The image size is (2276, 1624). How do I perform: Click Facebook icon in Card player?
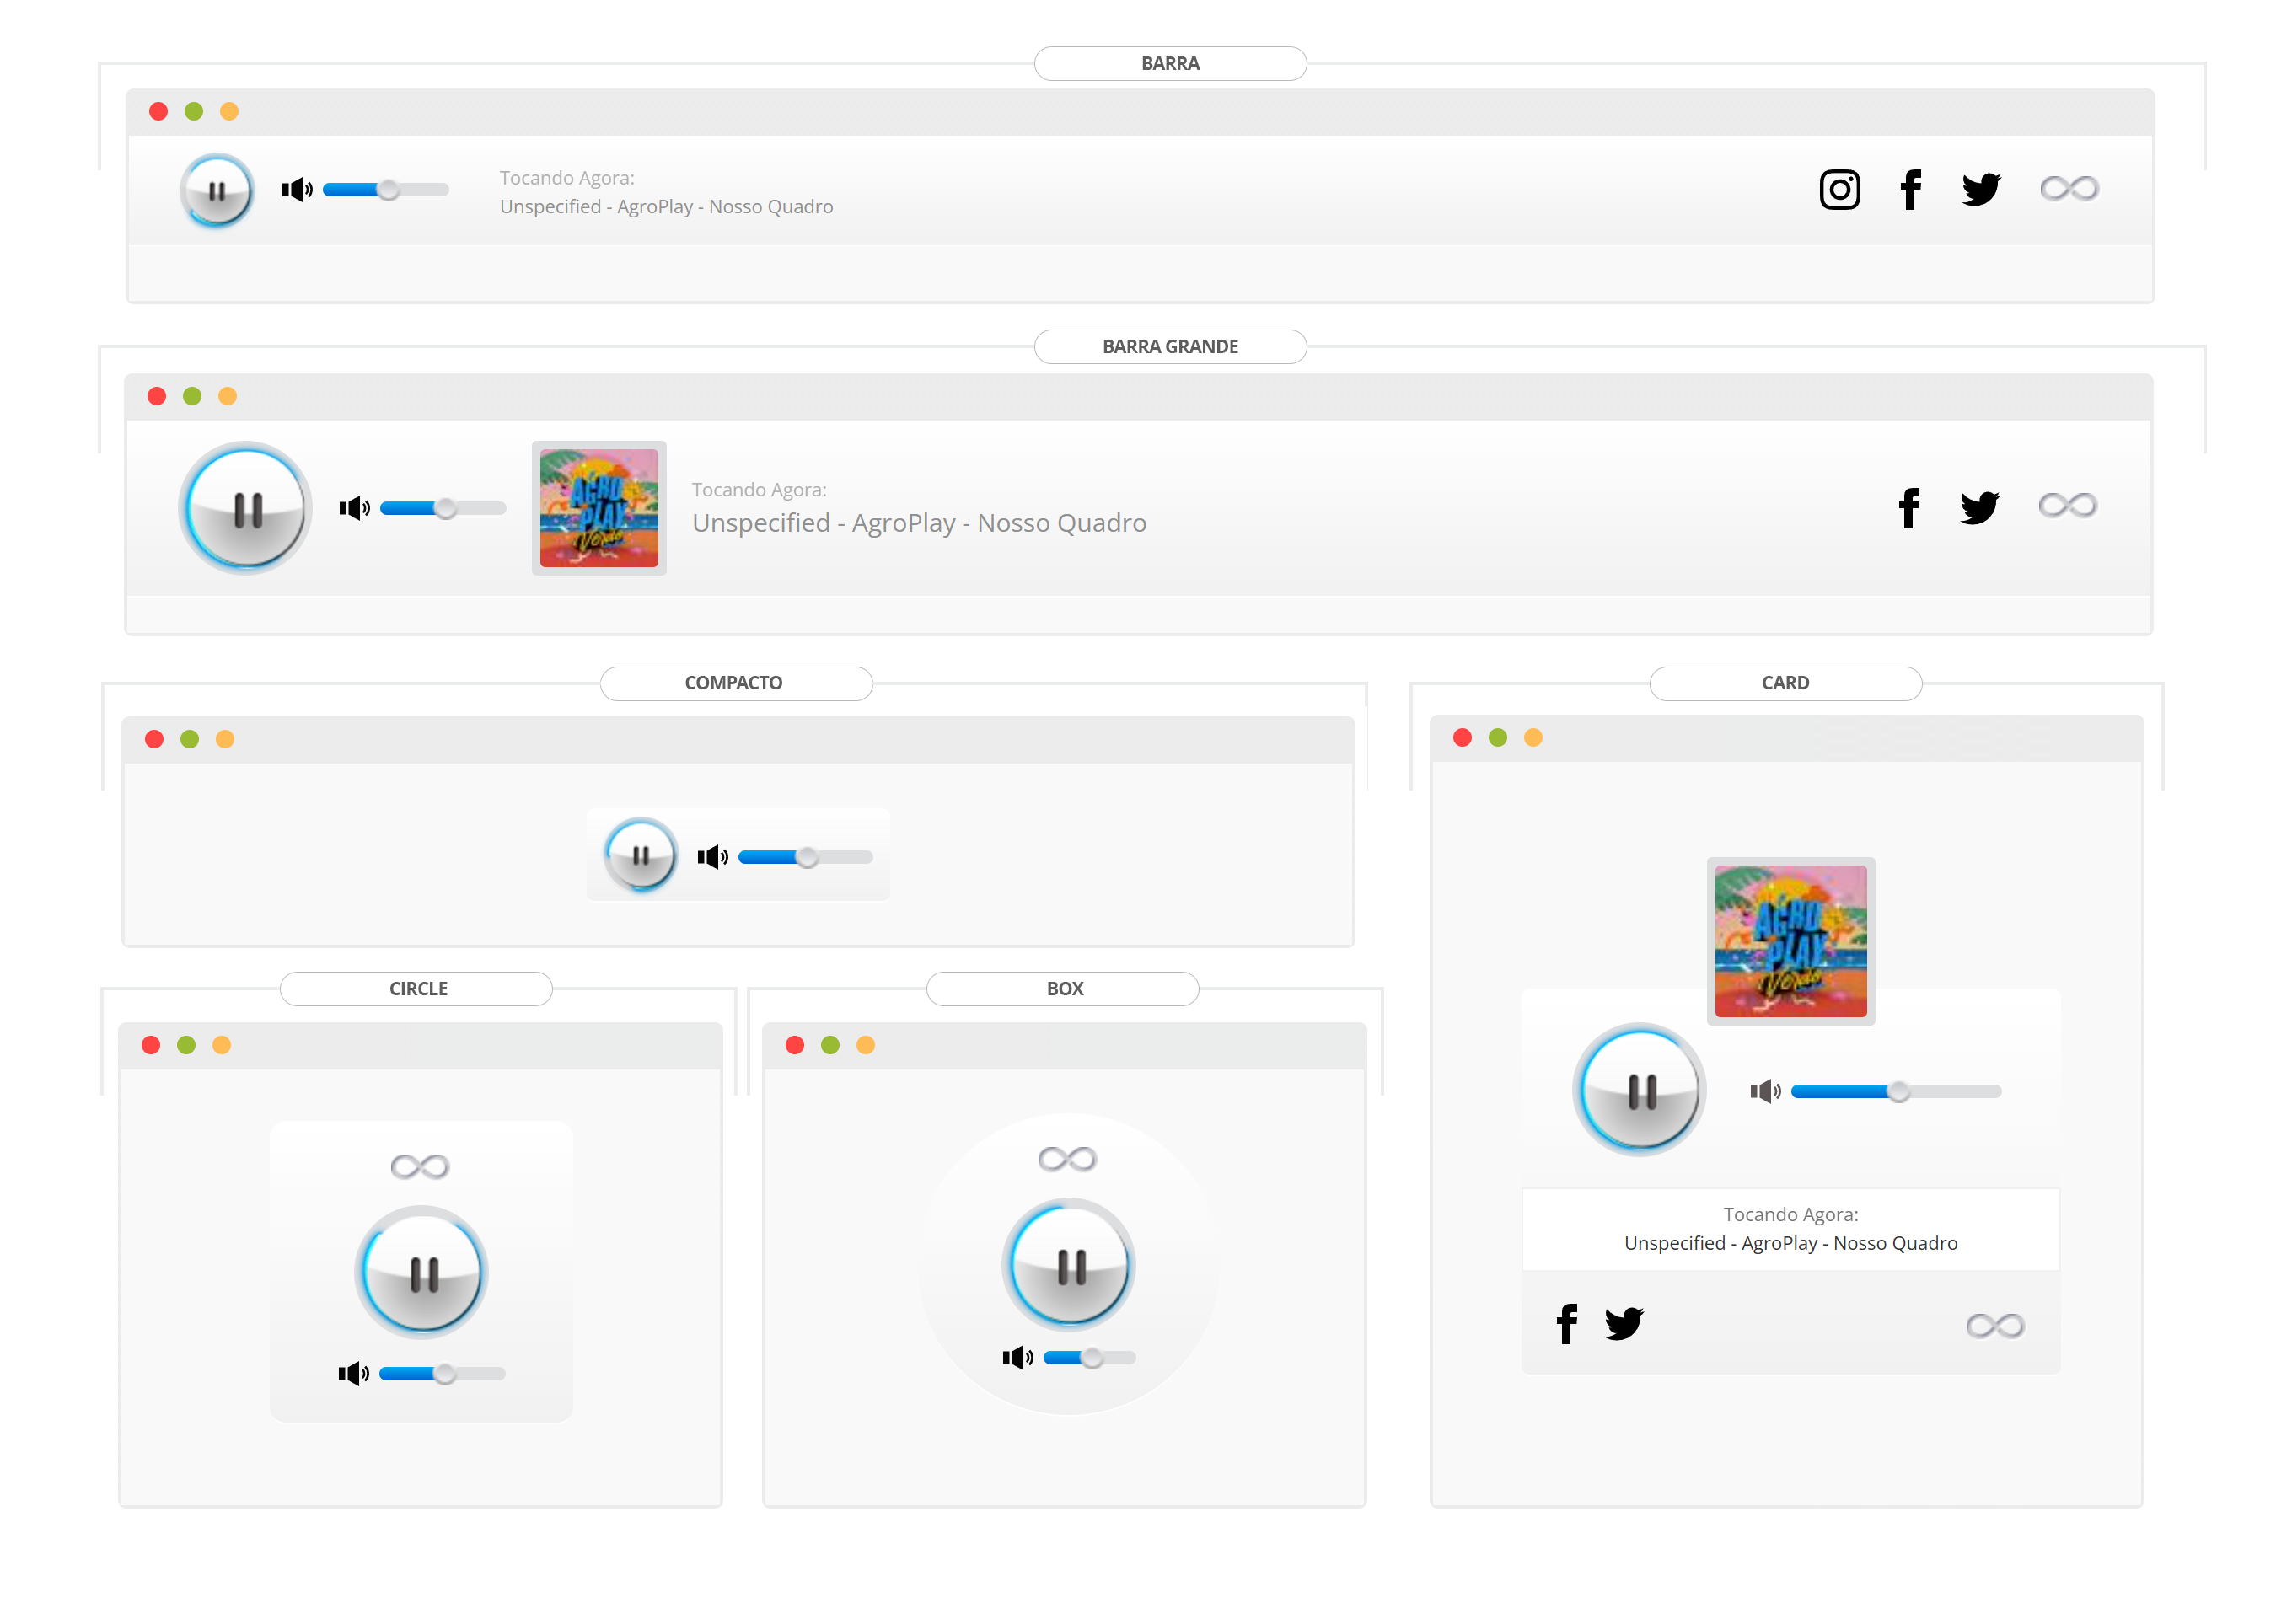[1566, 1323]
